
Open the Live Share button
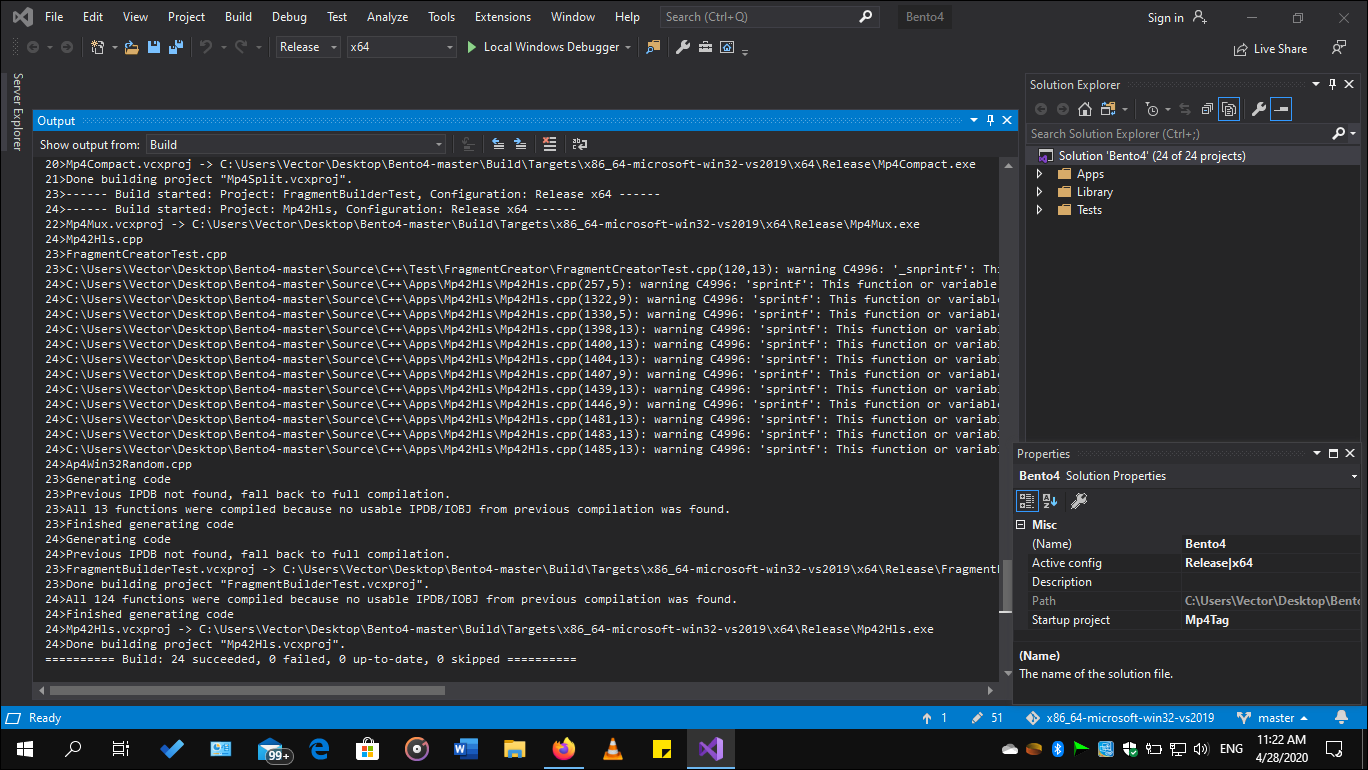1271,48
